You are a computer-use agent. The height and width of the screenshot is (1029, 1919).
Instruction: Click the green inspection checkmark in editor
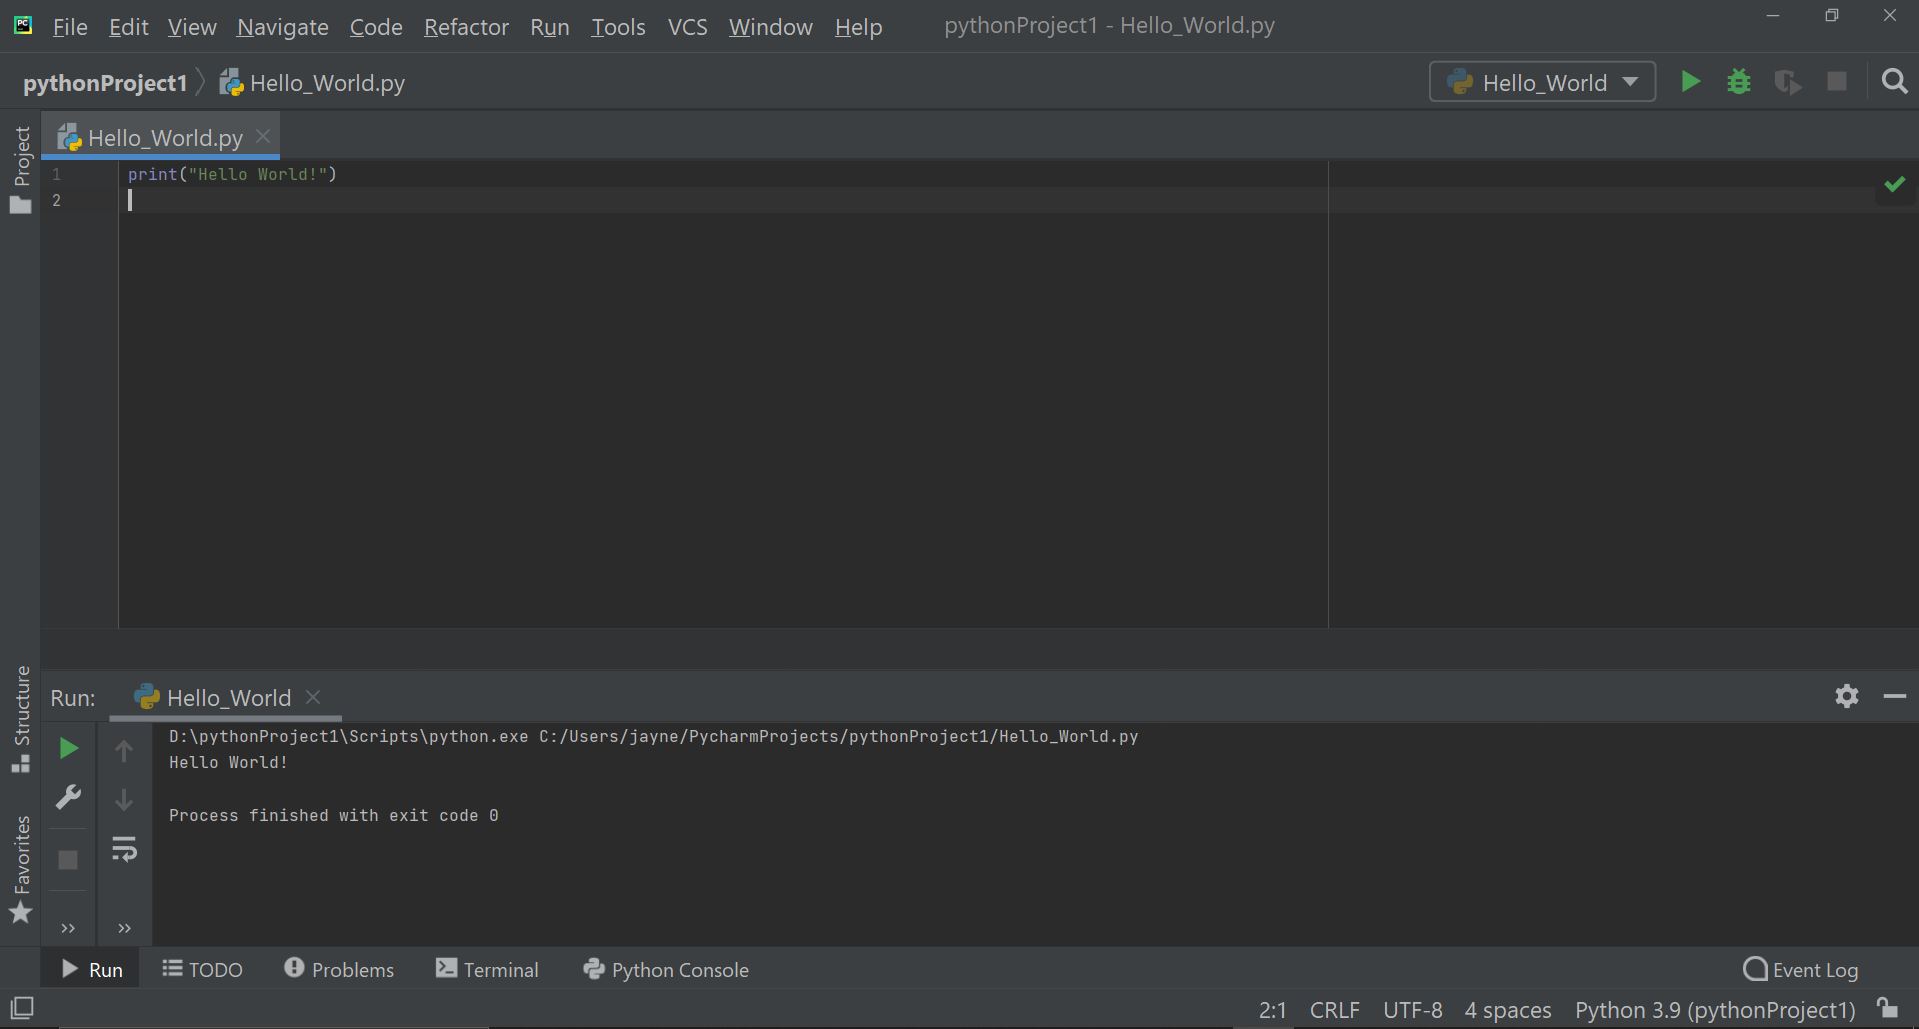(1894, 184)
